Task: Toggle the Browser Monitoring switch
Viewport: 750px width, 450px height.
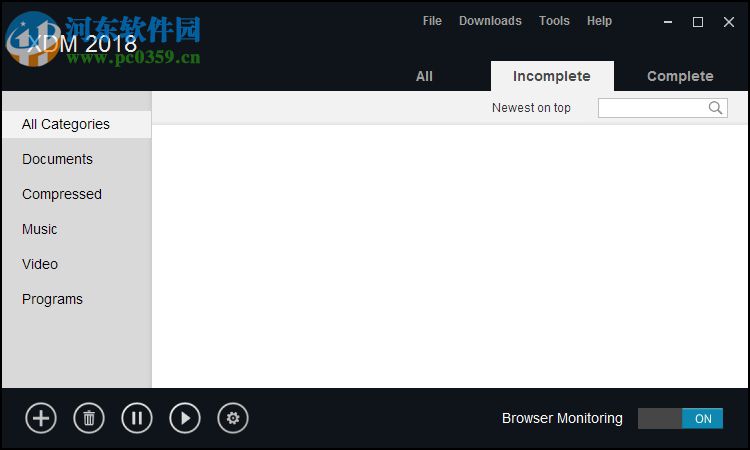Action: (x=680, y=418)
